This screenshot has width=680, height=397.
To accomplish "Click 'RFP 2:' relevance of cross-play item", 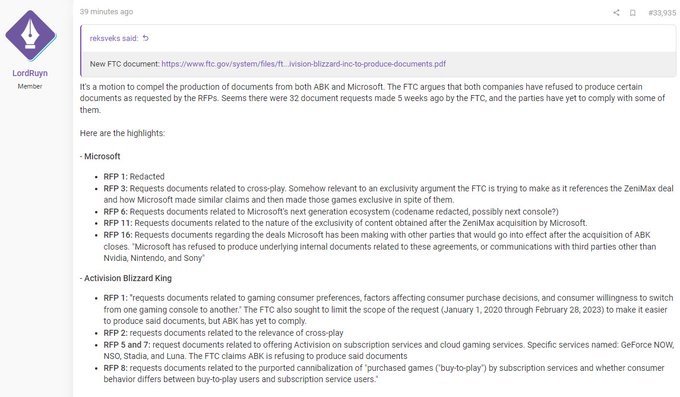I will coord(223,333).
